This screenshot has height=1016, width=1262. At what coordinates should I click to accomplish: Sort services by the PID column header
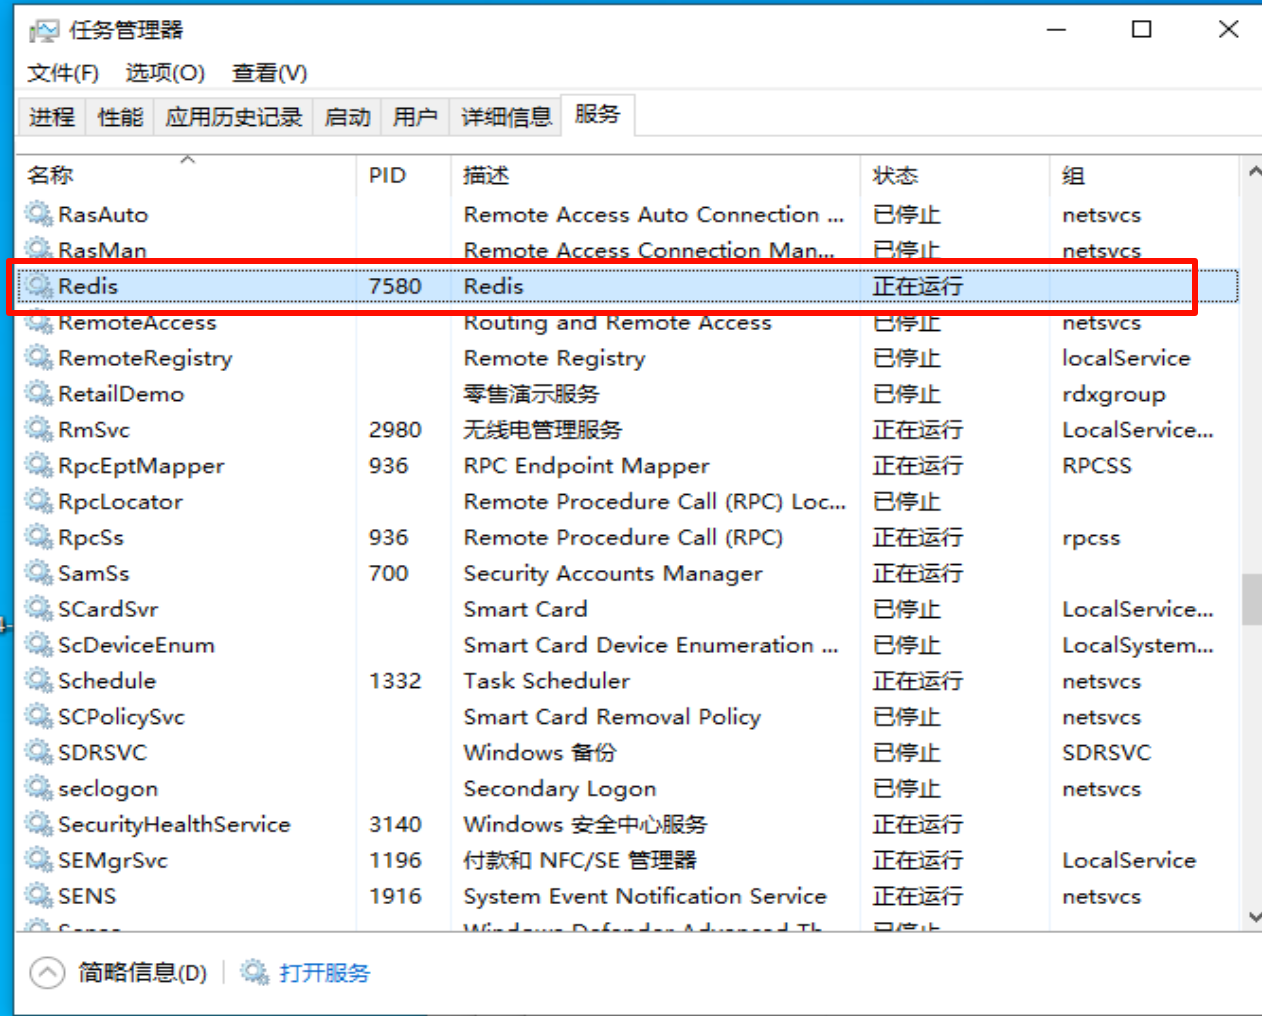tap(404, 175)
